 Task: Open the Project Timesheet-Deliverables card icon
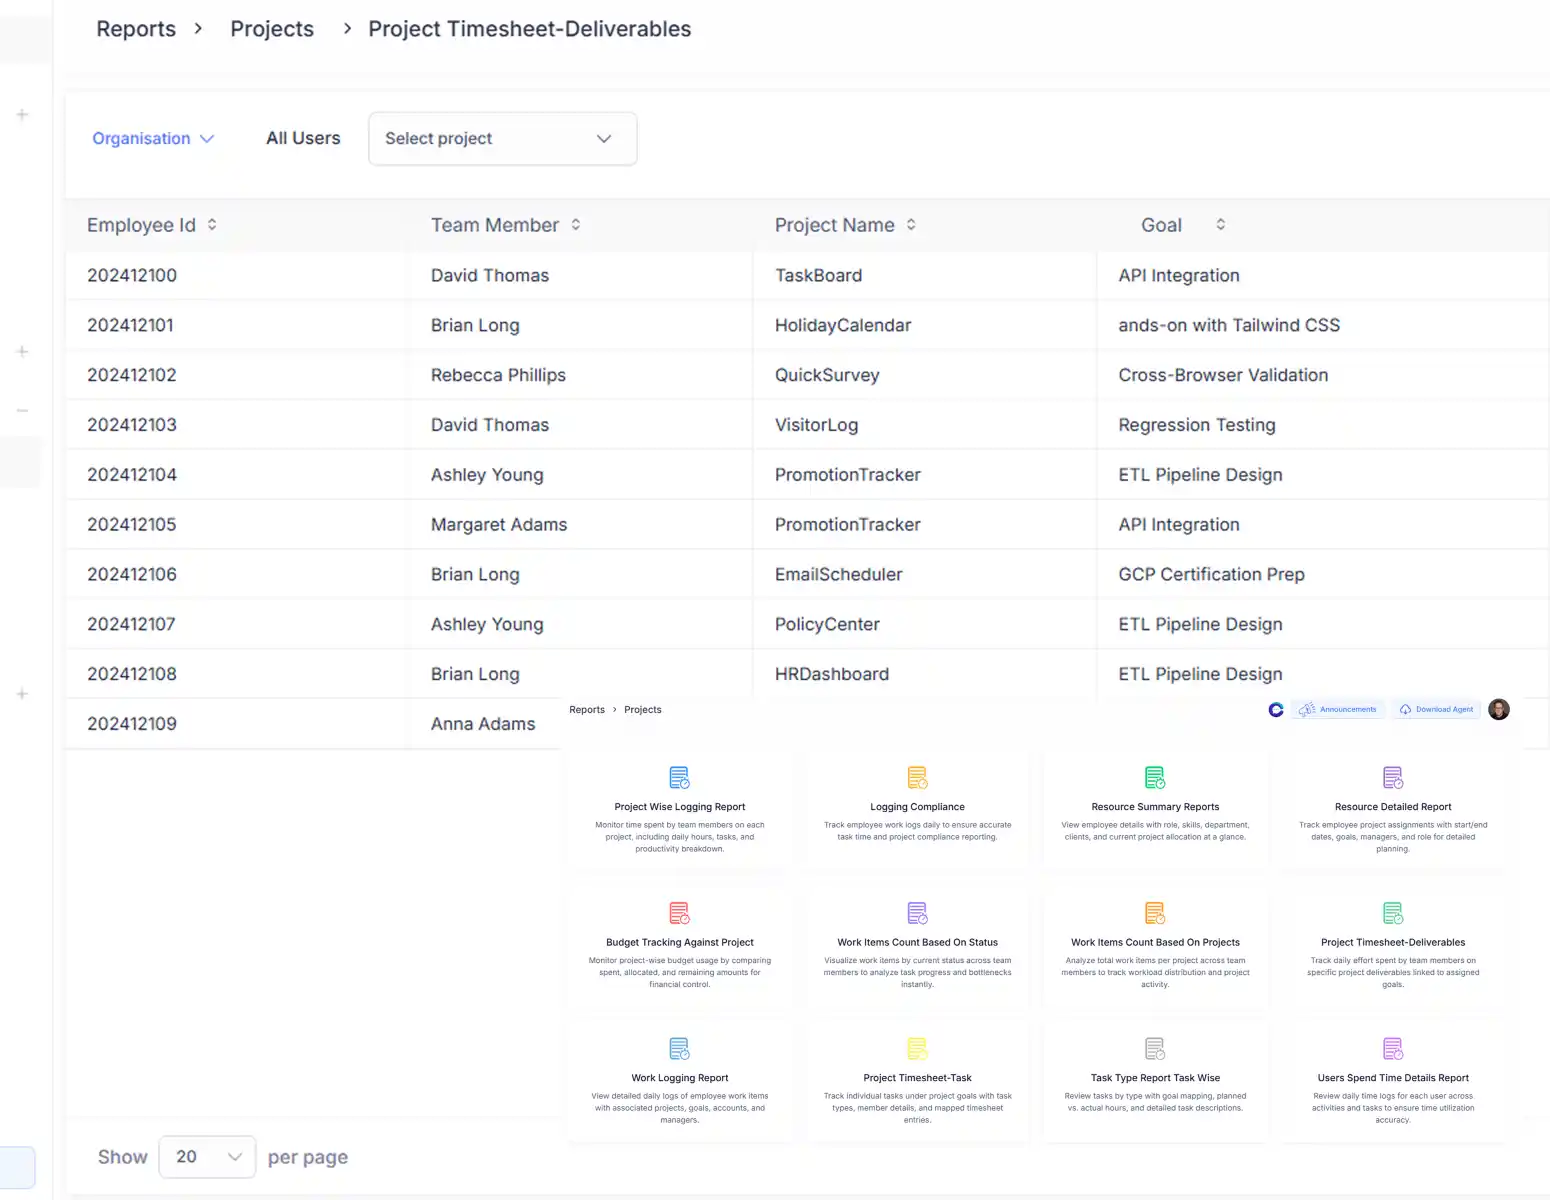coord(1392,912)
